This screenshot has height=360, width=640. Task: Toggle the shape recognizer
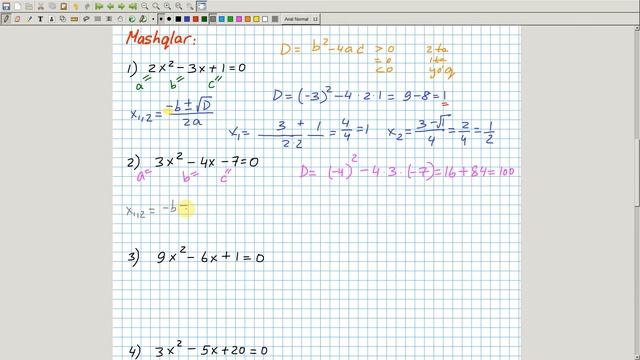tap(63, 19)
